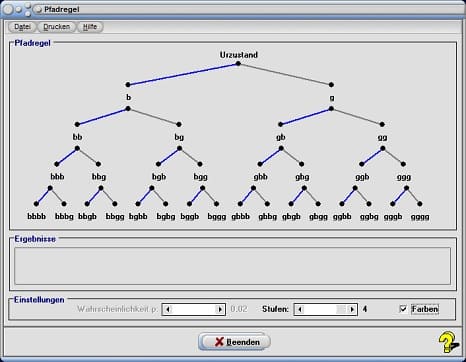Viewport: 466px width, 362px height.
Task: Click left arrow of Wahrscheinlichkeit p slider
Action: pyautogui.click(x=168, y=310)
